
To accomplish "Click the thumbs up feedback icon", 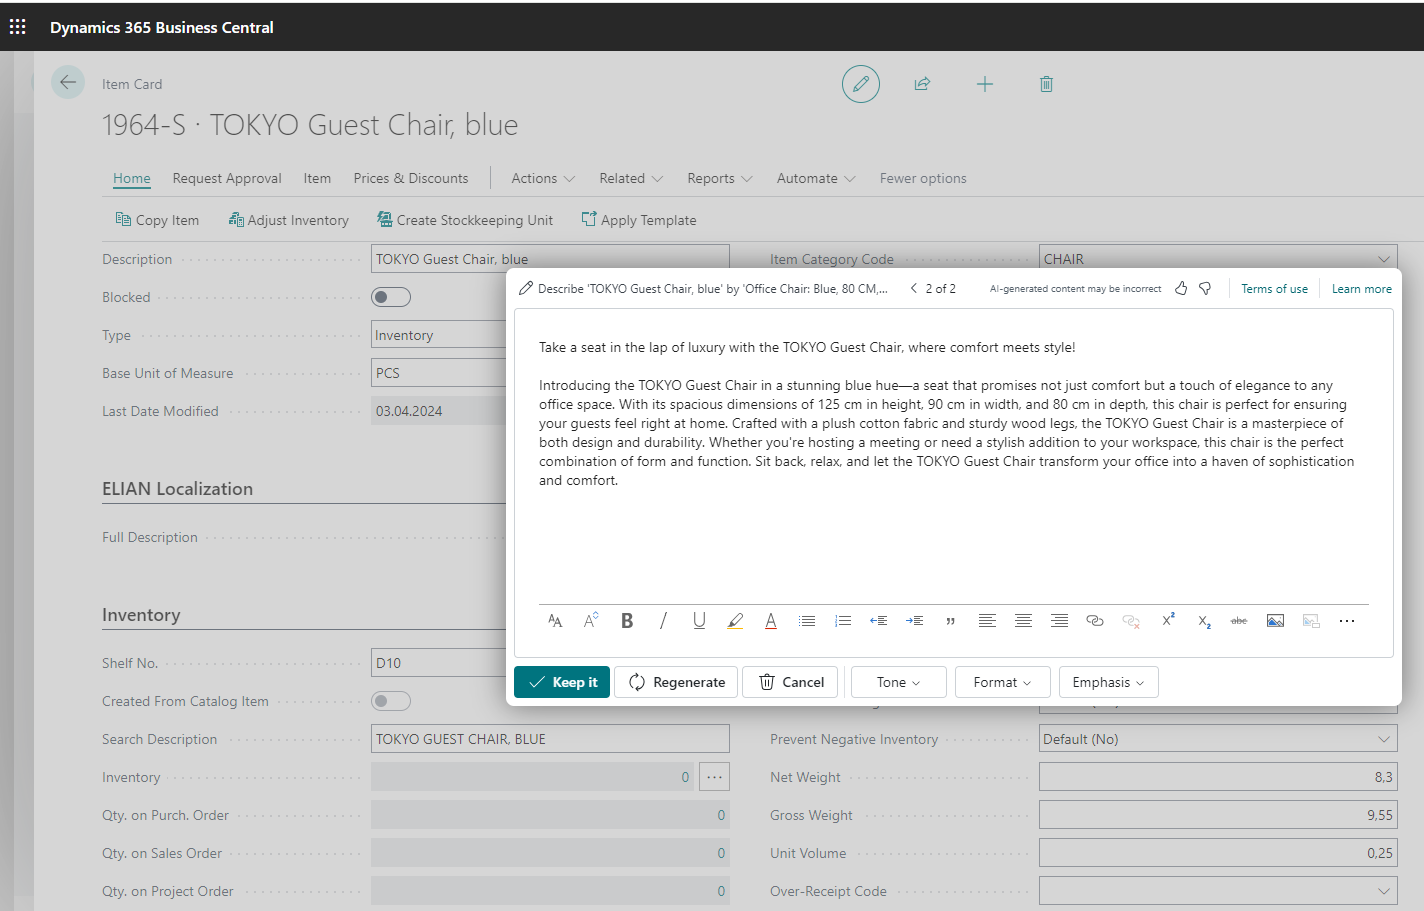I will 1181,288.
